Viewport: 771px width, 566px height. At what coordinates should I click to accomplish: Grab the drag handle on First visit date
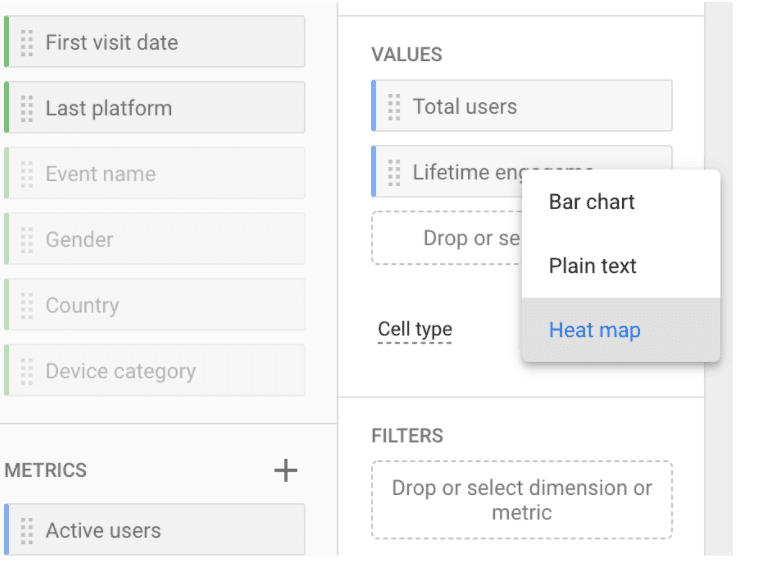point(27,43)
